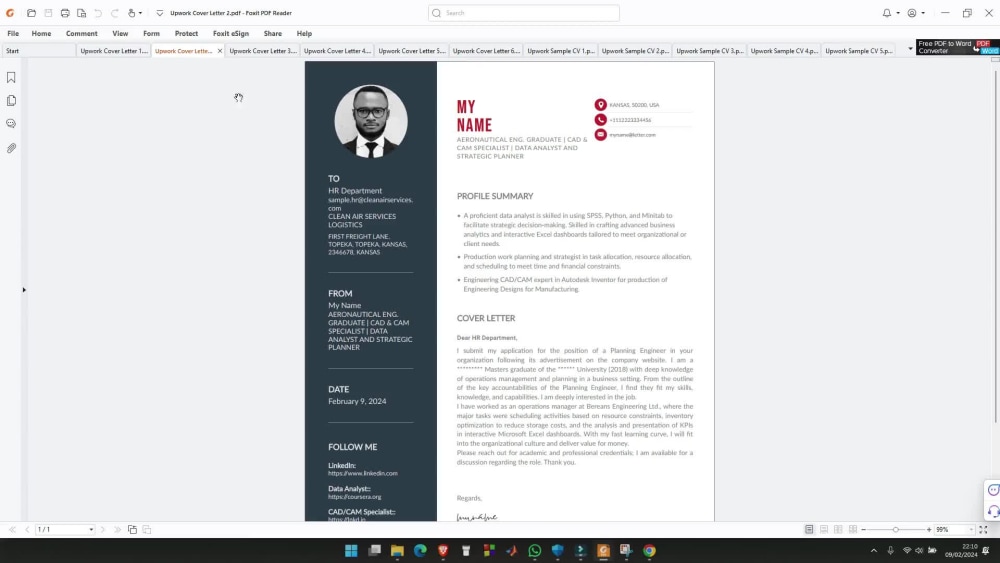1000x563 pixels.
Task: Enter full screen mode icon
Action: [x=983, y=530]
